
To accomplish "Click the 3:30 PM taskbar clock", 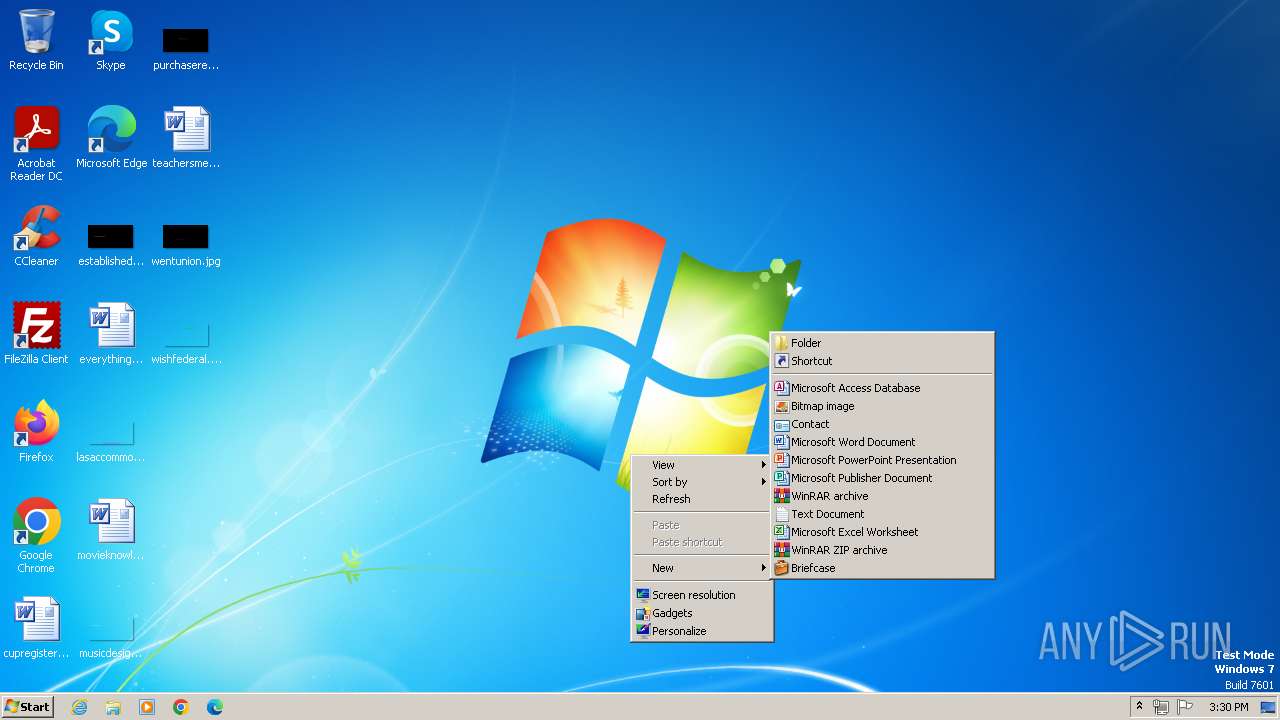I will [x=1228, y=707].
